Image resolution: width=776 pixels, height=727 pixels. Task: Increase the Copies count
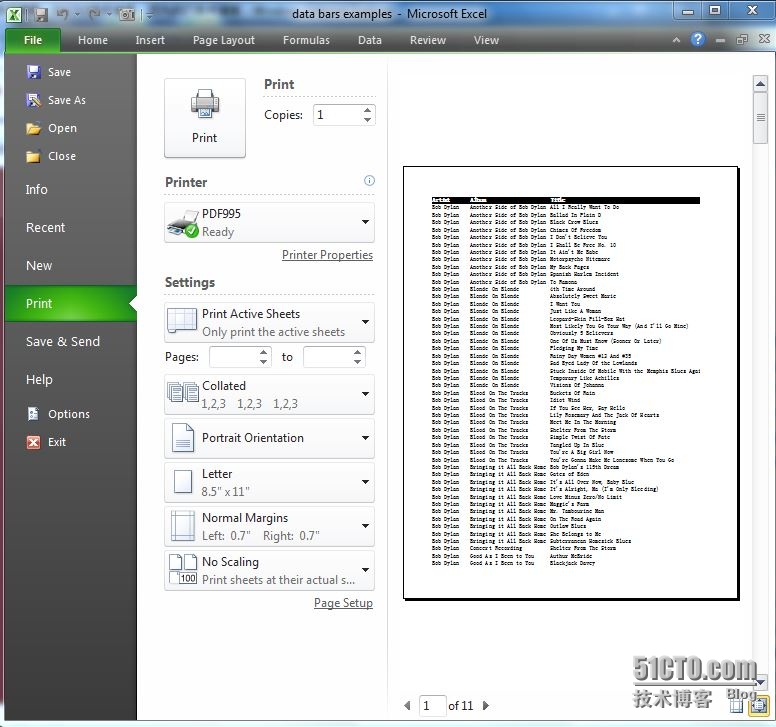(x=367, y=110)
